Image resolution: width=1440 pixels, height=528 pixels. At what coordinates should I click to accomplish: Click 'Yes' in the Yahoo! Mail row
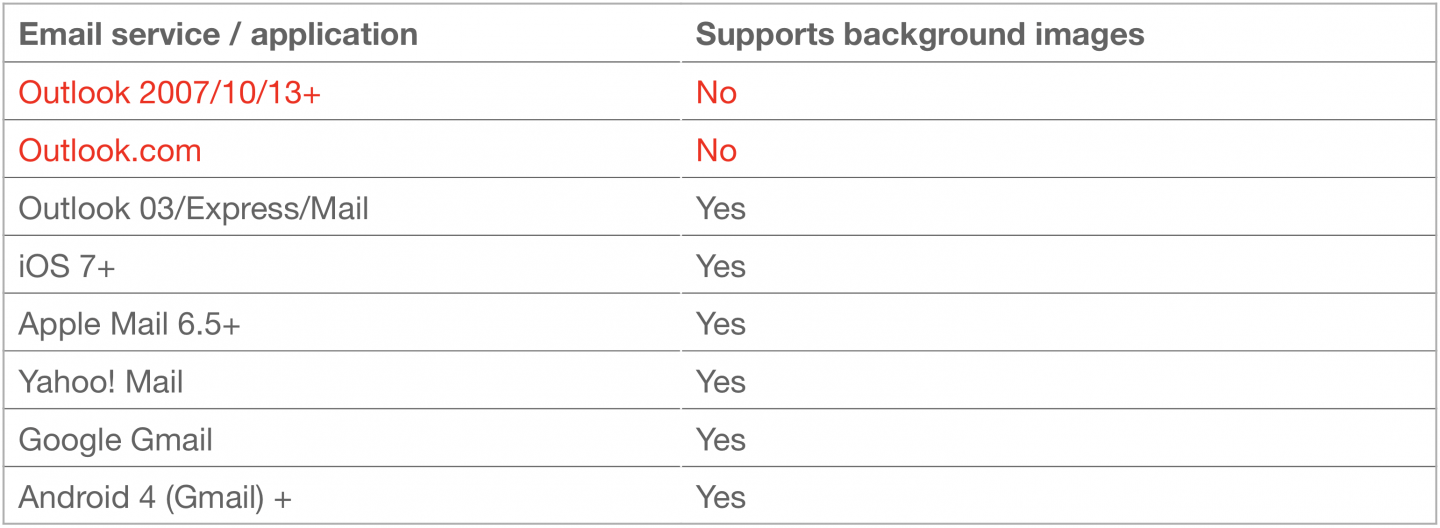720,382
